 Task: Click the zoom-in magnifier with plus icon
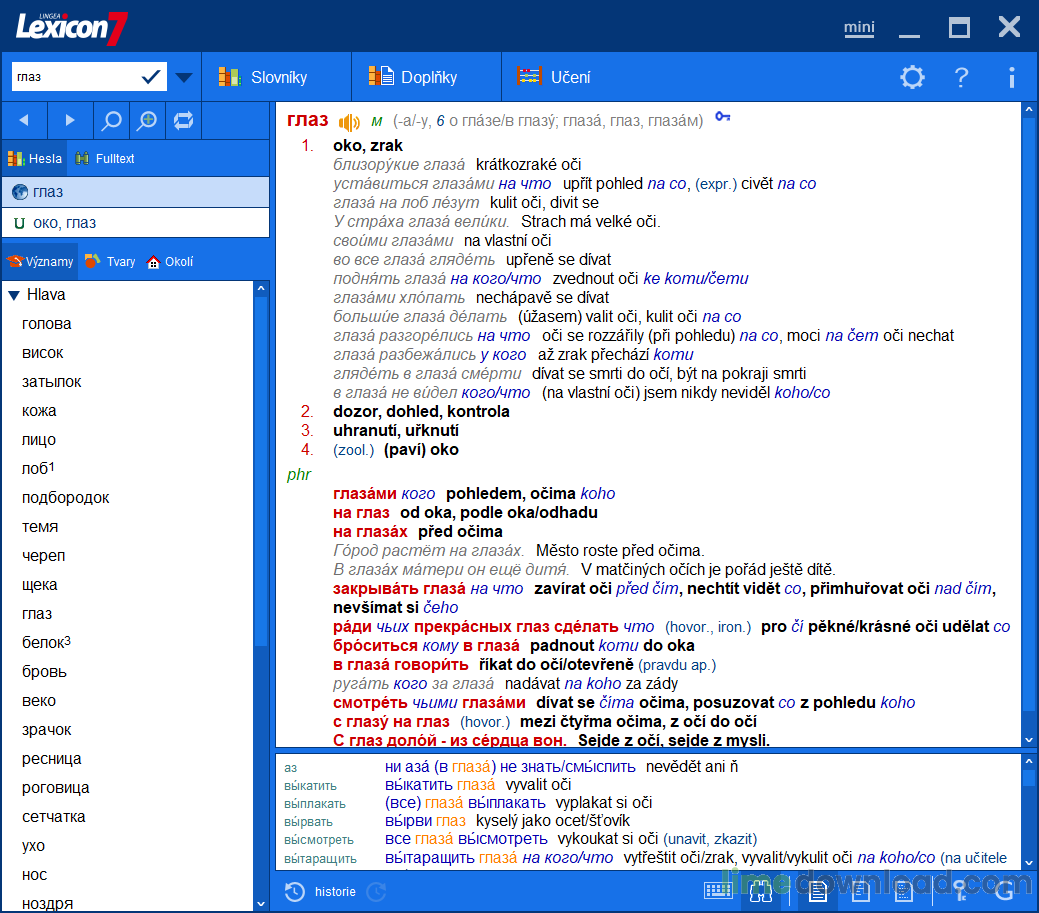pyautogui.click(x=147, y=120)
